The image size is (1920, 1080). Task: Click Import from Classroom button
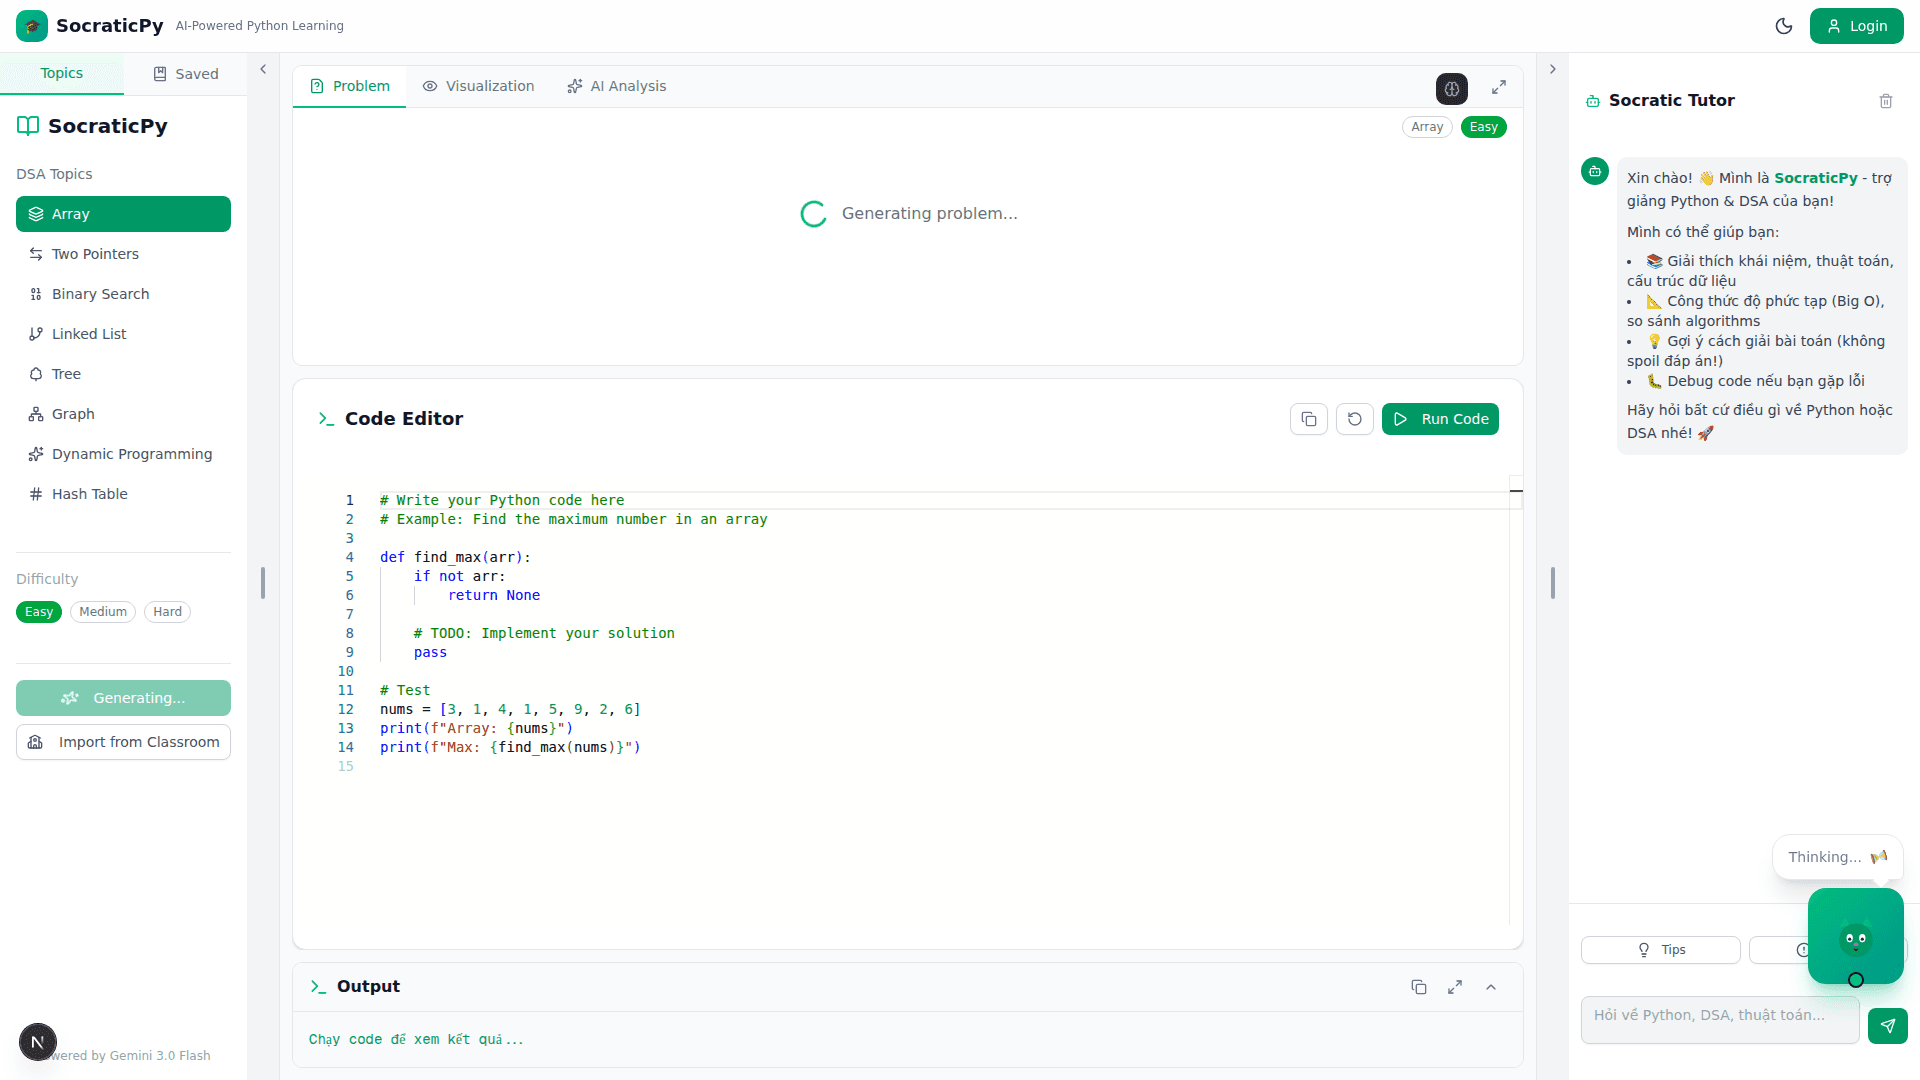click(x=123, y=742)
